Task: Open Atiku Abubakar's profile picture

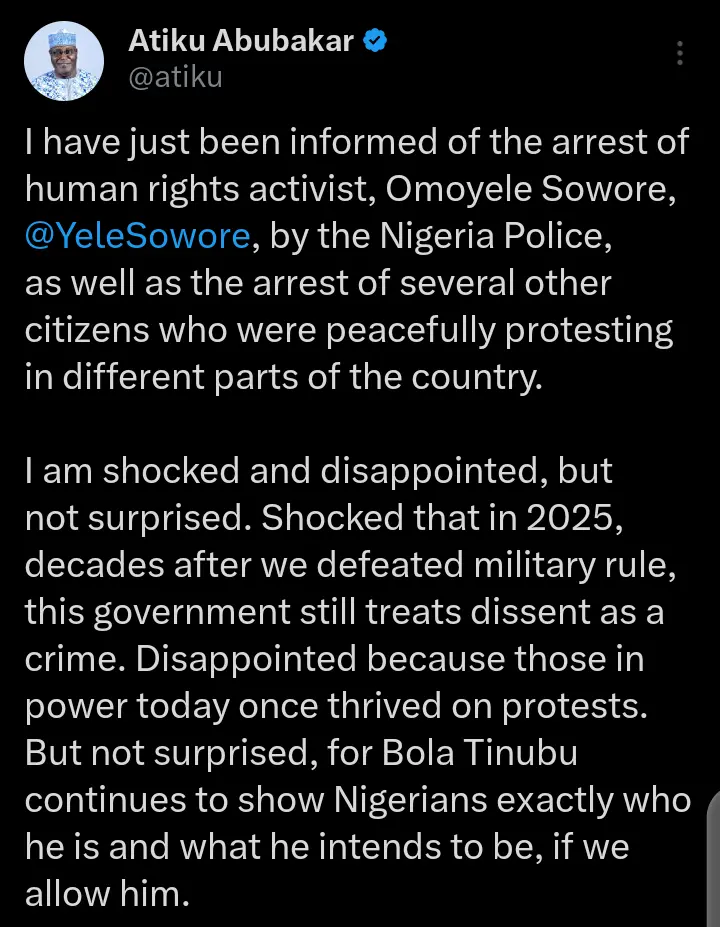Action: (x=63, y=61)
